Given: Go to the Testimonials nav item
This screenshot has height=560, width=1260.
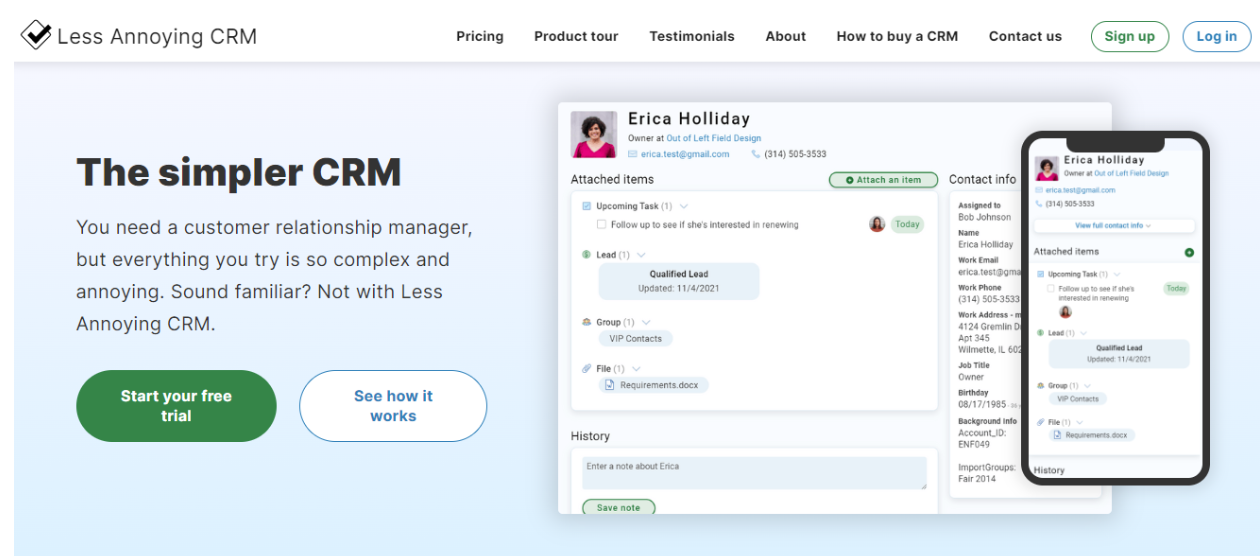Looking at the screenshot, I should point(692,36).
